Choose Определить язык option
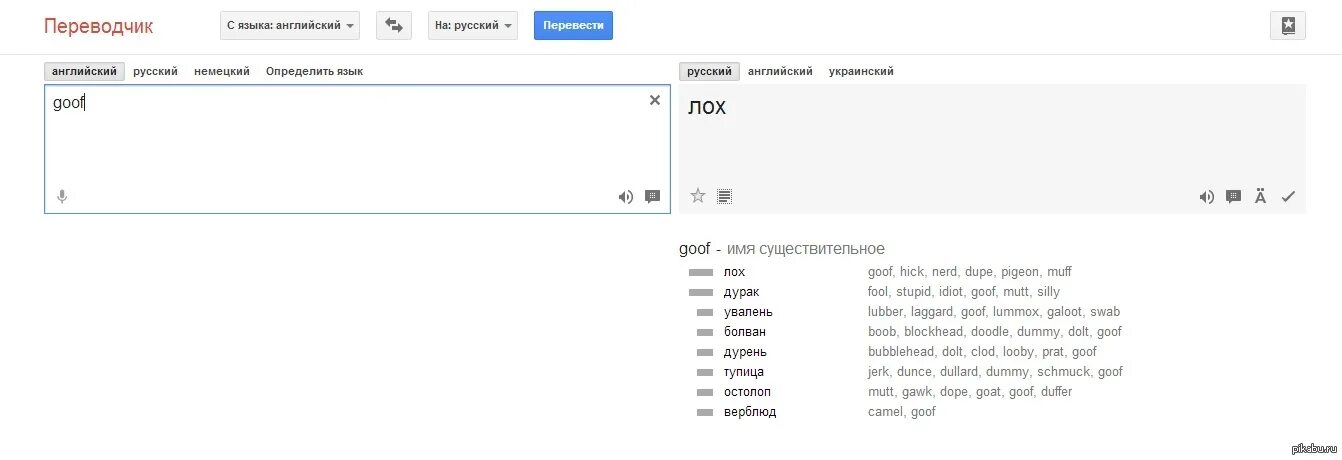This screenshot has width=1342, height=460. [314, 71]
